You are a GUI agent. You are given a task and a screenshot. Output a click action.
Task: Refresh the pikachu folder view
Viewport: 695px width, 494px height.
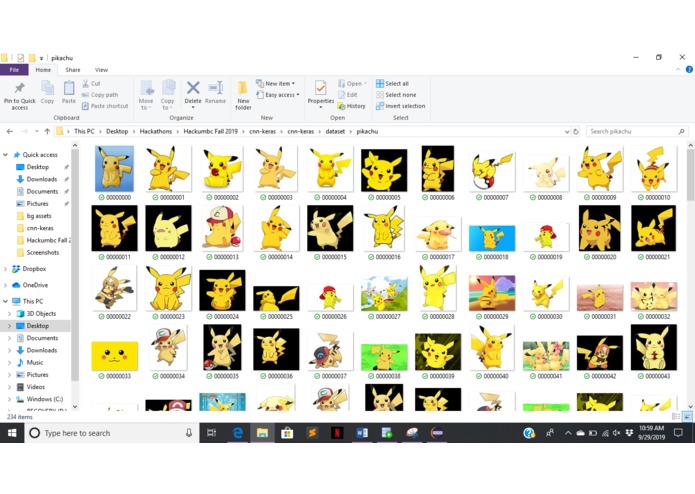[576, 132]
